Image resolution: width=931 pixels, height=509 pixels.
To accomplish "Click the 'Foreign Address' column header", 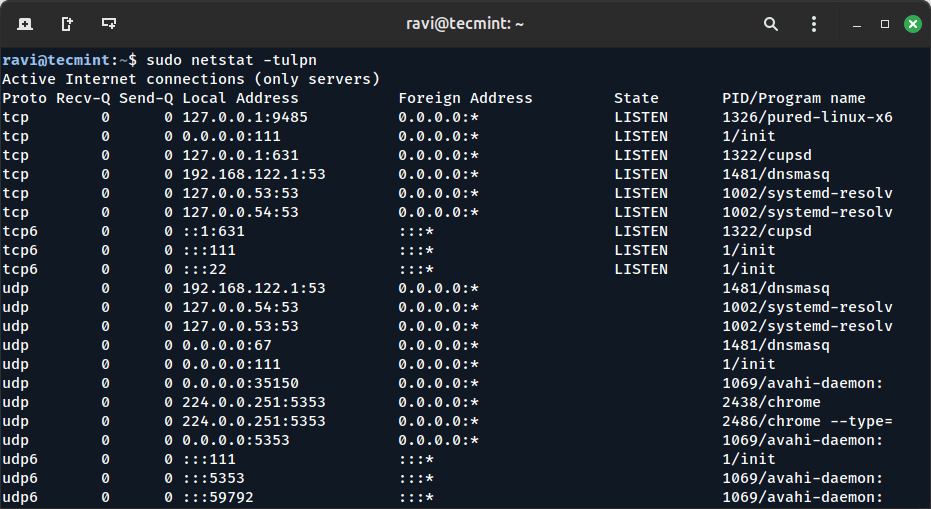I will click(465, 98).
